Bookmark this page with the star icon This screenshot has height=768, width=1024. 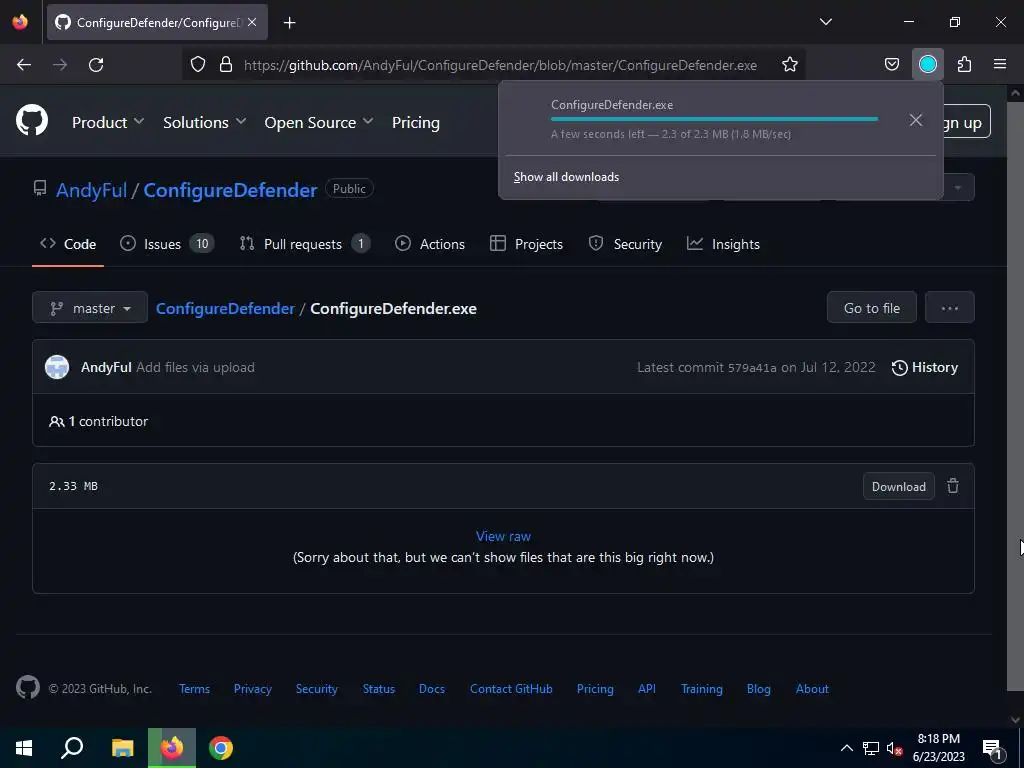pyautogui.click(x=790, y=65)
